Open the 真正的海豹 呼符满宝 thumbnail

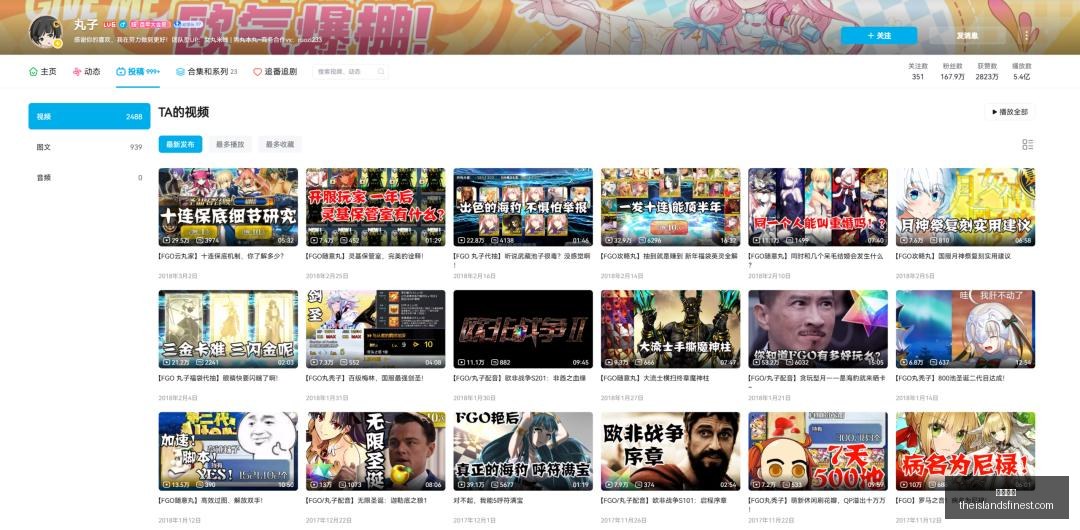click(523, 451)
